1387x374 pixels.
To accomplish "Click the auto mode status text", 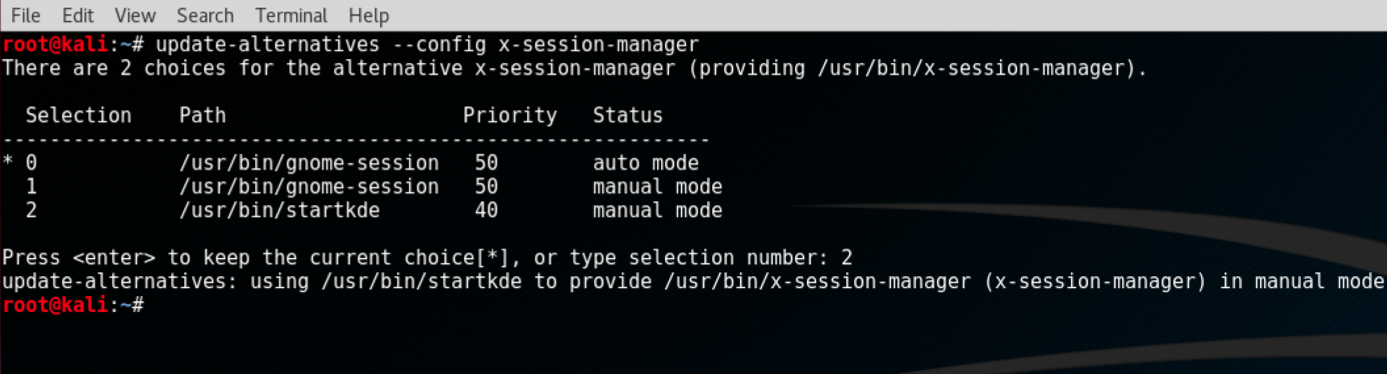I will (x=646, y=162).
